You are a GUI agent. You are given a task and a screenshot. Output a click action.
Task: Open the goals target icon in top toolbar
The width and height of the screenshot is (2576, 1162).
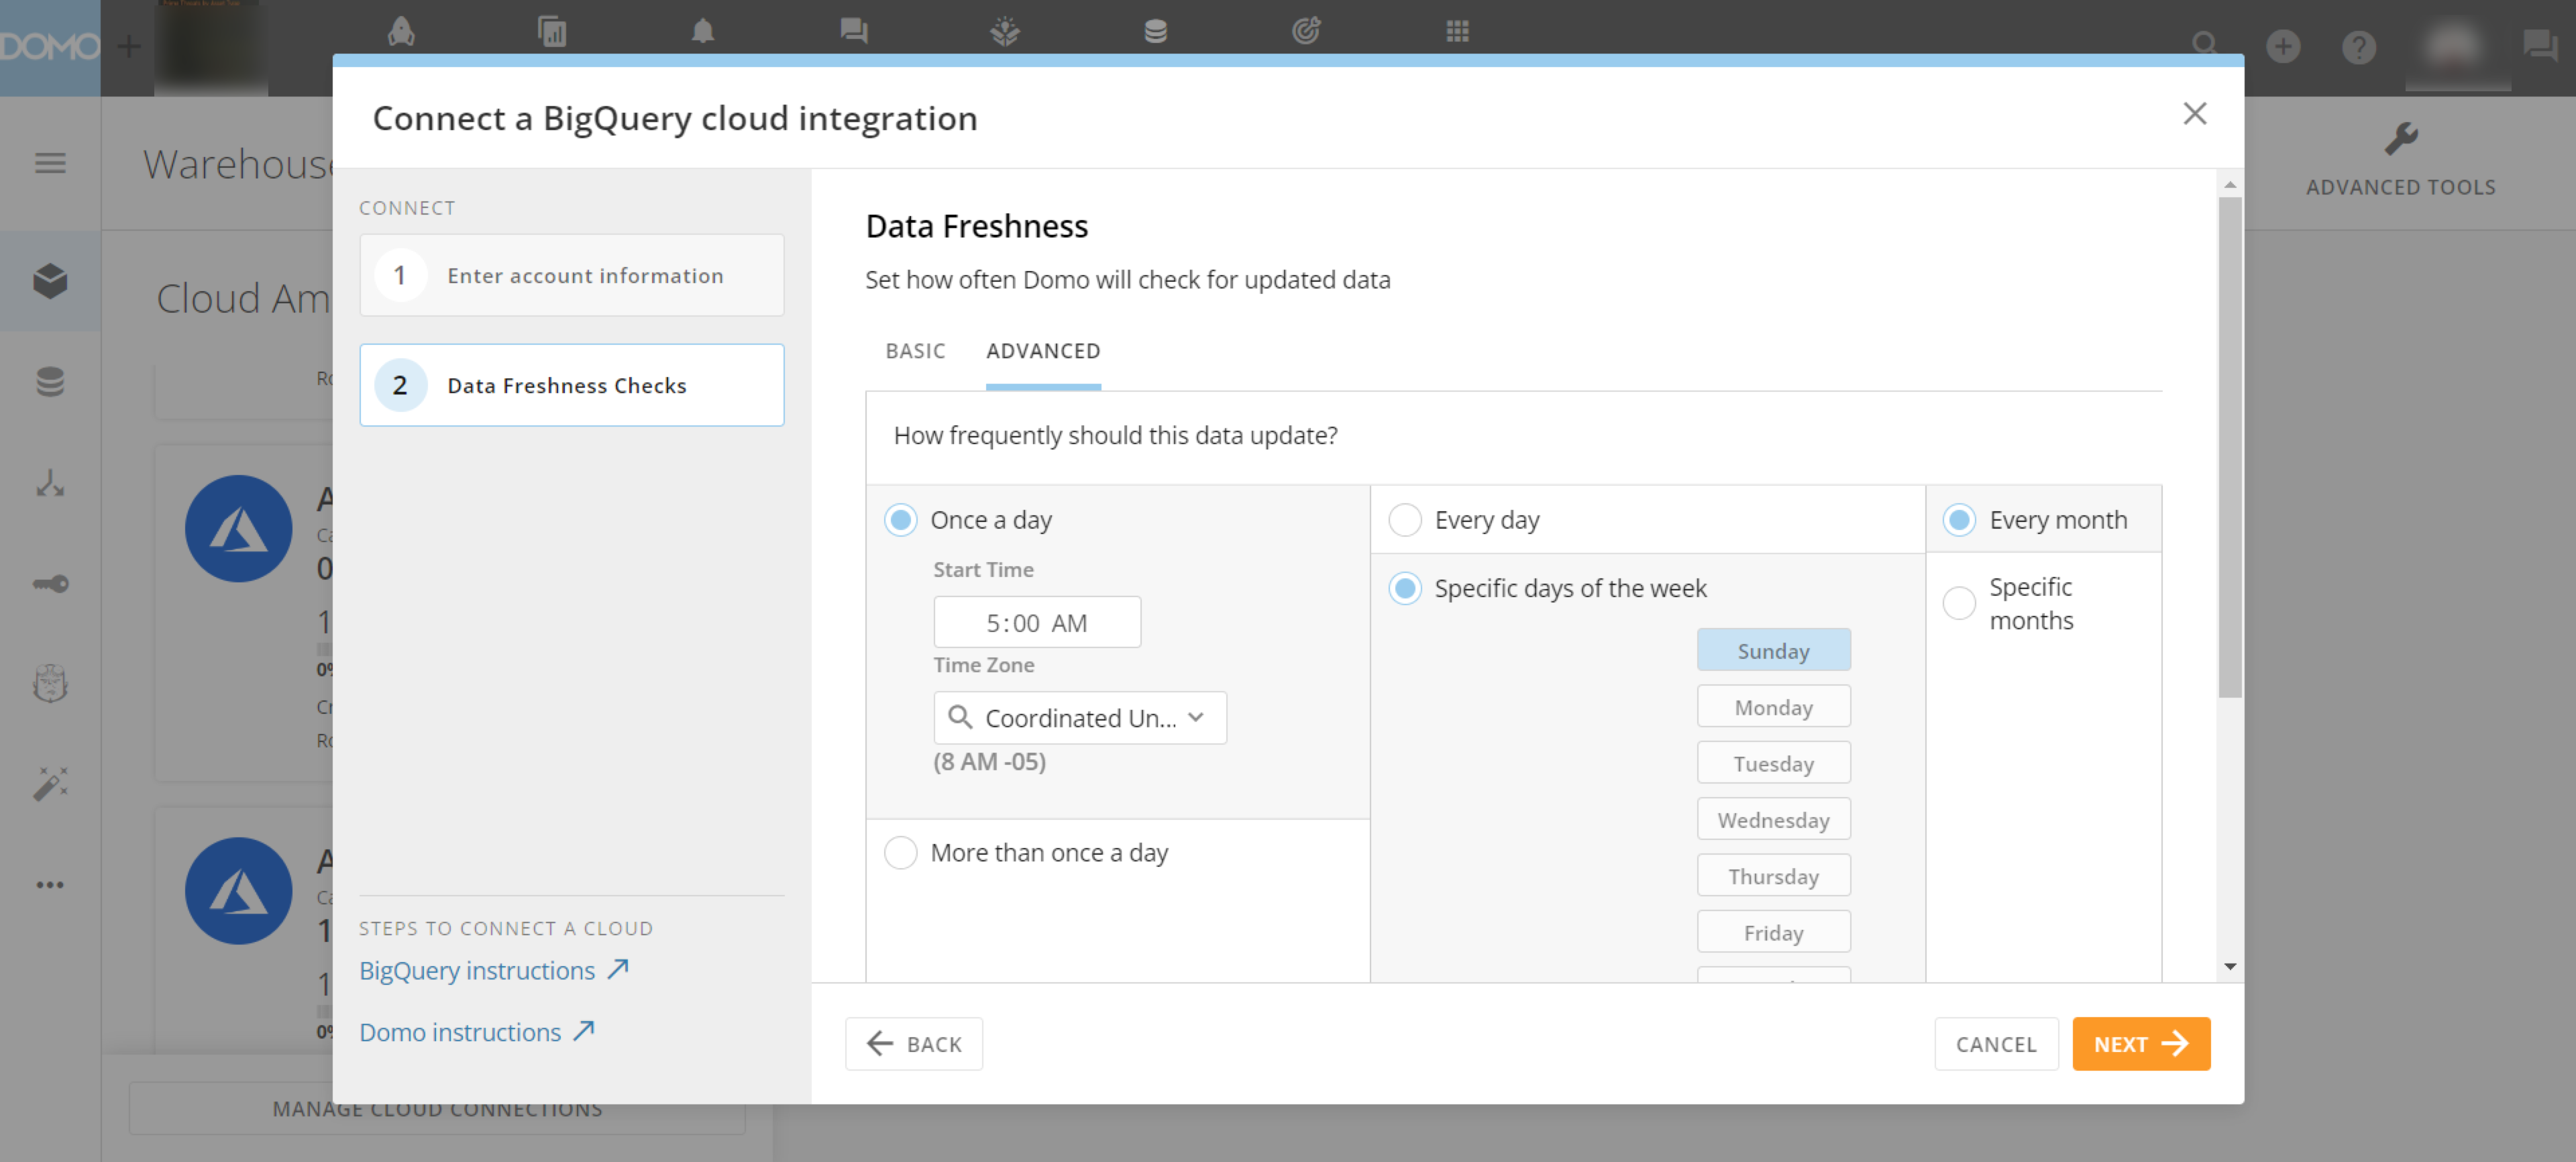coord(1306,31)
